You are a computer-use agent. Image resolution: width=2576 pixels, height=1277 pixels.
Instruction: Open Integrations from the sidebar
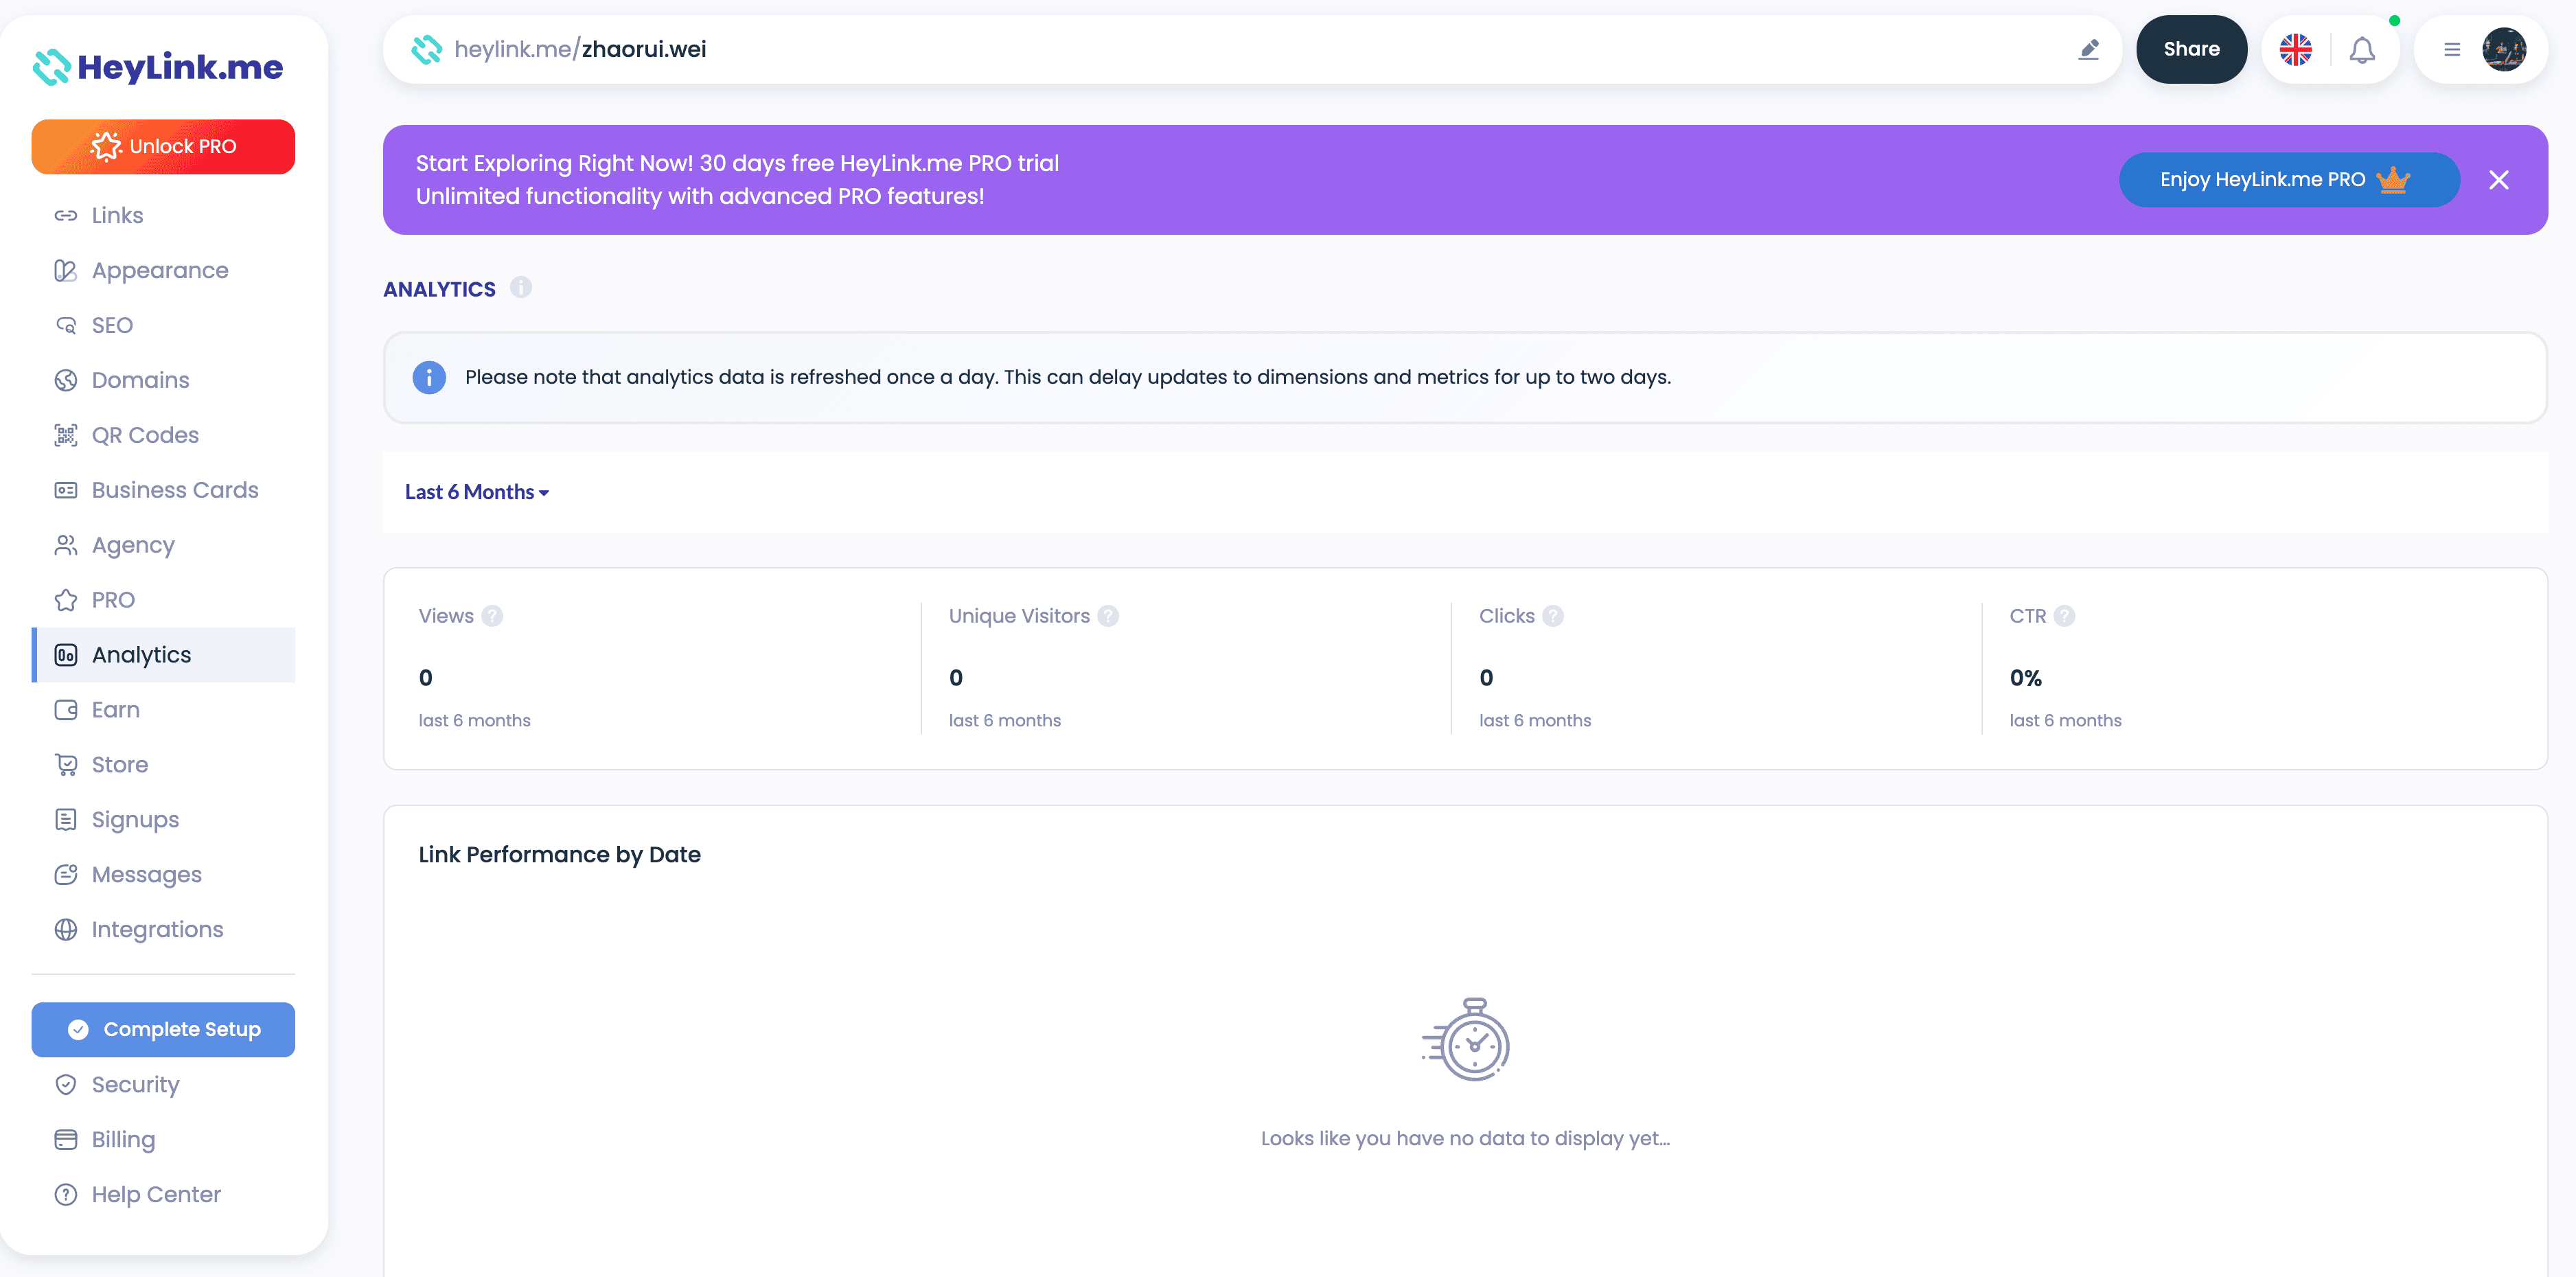(157, 929)
